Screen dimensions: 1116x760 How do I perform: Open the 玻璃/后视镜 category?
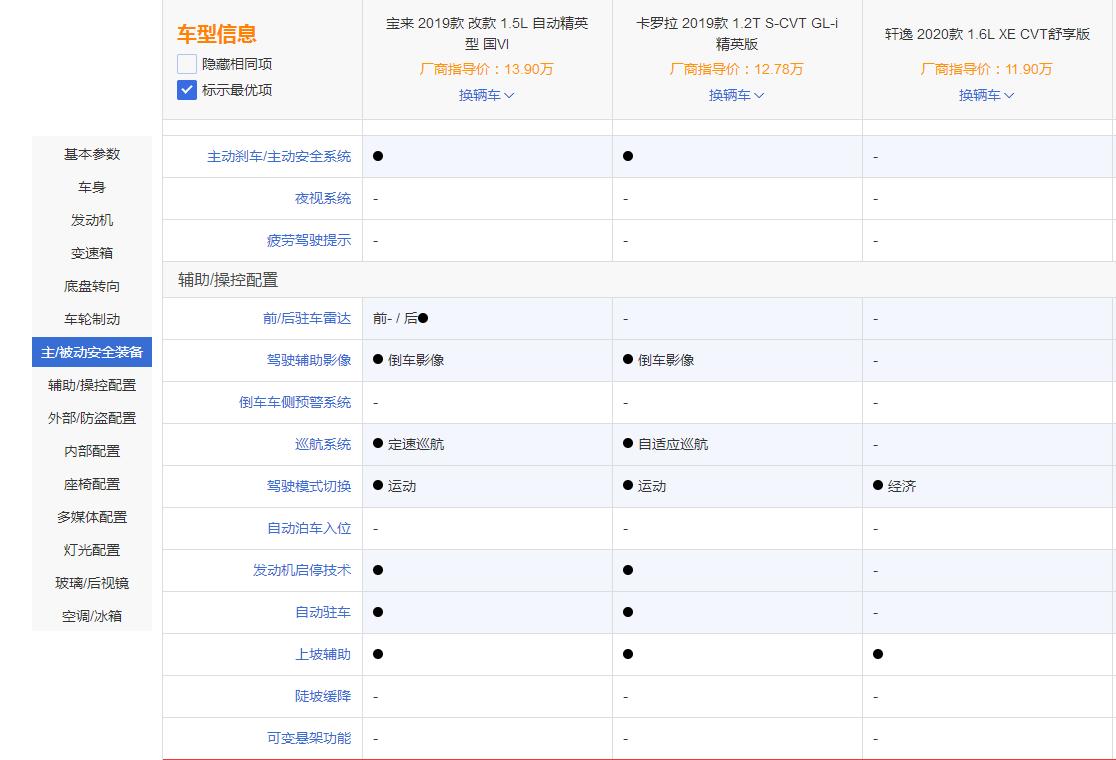[91, 583]
